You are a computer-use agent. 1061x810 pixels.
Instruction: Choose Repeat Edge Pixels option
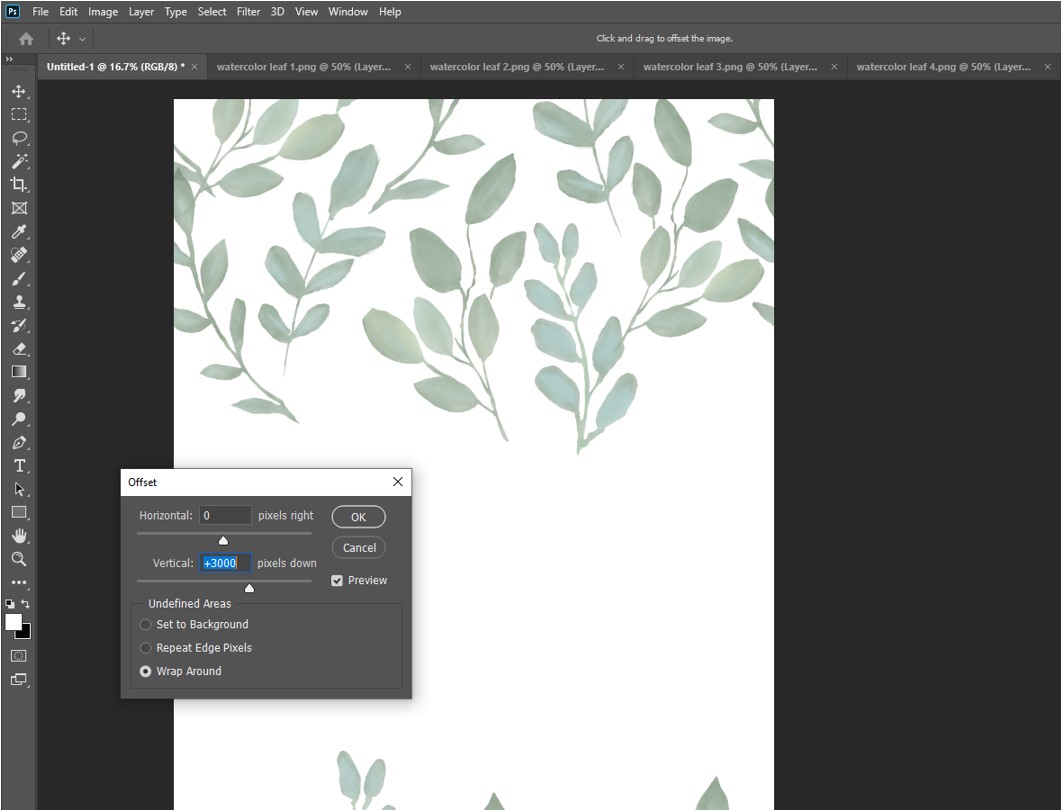[146, 648]
